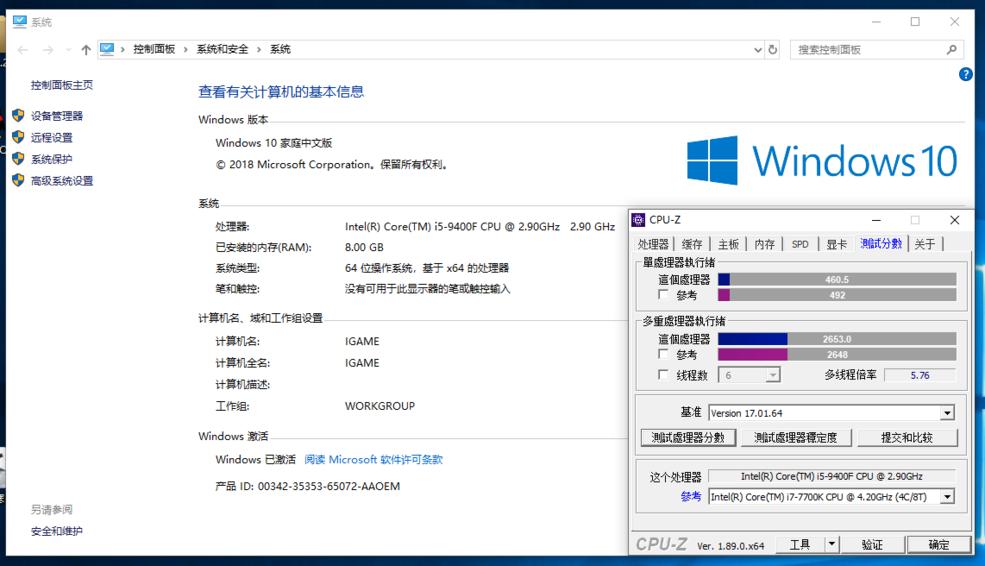Switch to the 缓存 tab
Image resolution: width=985 pixels, height=566 pixels.
pos(692,244)
